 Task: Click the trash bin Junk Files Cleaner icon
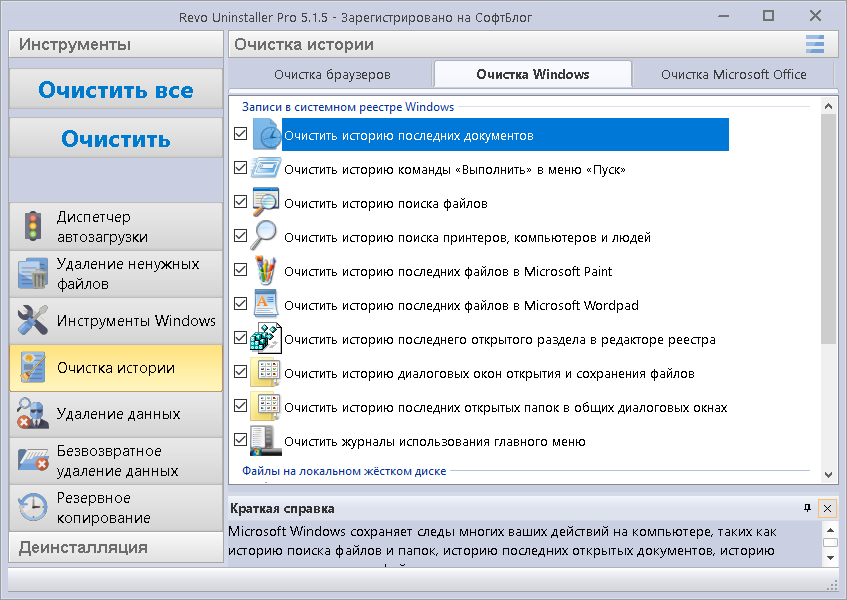(x=33, y=273)
